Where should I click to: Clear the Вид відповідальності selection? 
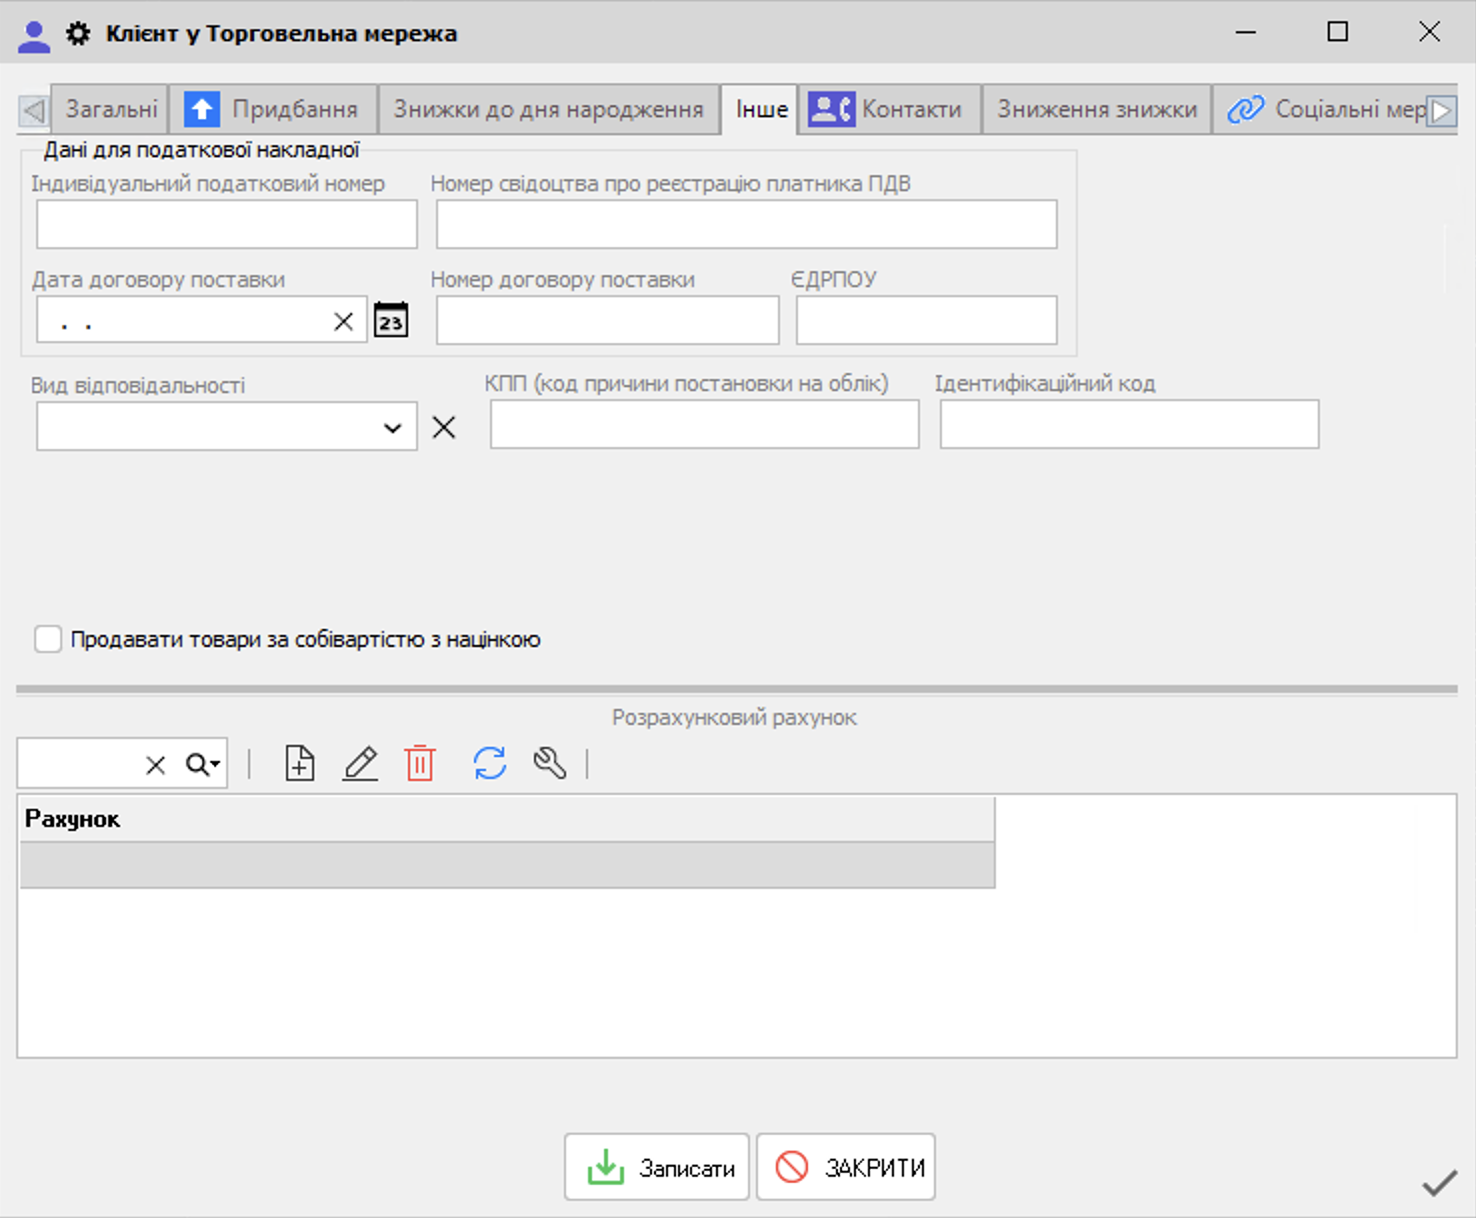coord(444,427)
